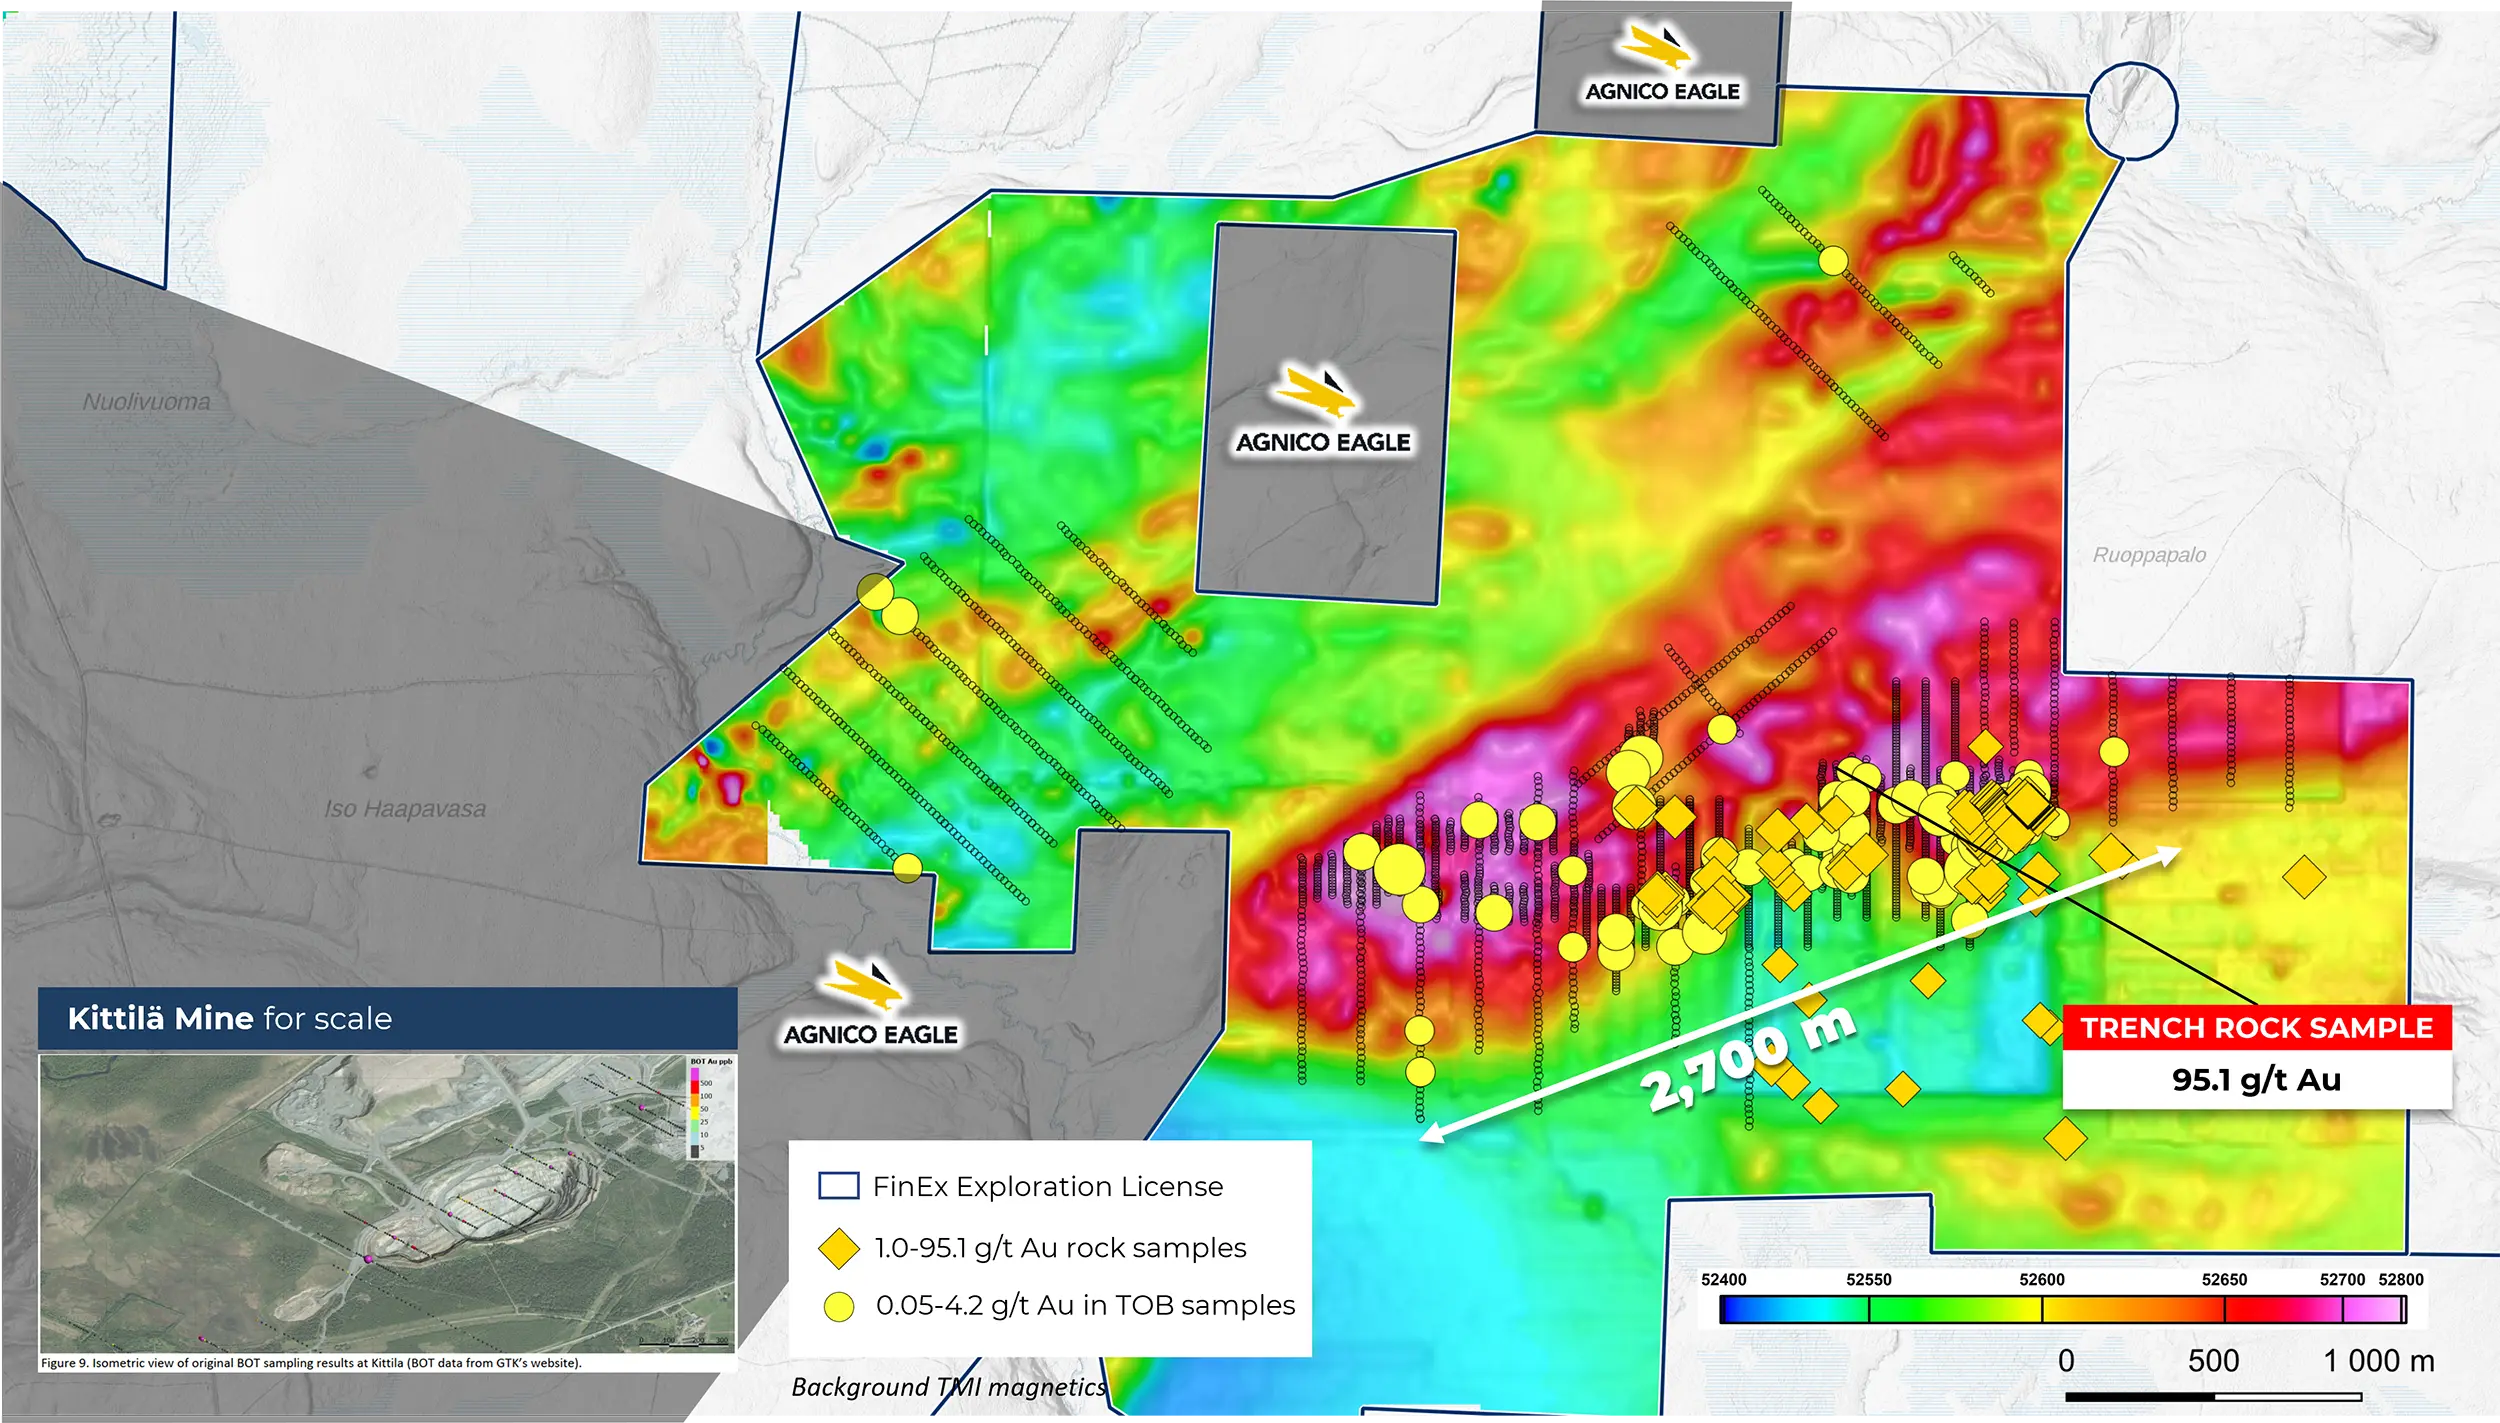The width and height of the screenshot is (2500, 1423).
Task: Click the lower Agnico Eagle logo
Action: coord(870,1004)
